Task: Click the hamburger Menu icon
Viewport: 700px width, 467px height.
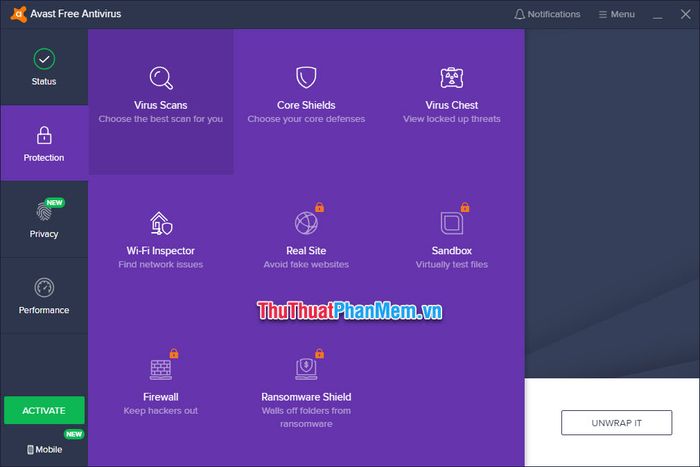Action: tap(603, 14)
